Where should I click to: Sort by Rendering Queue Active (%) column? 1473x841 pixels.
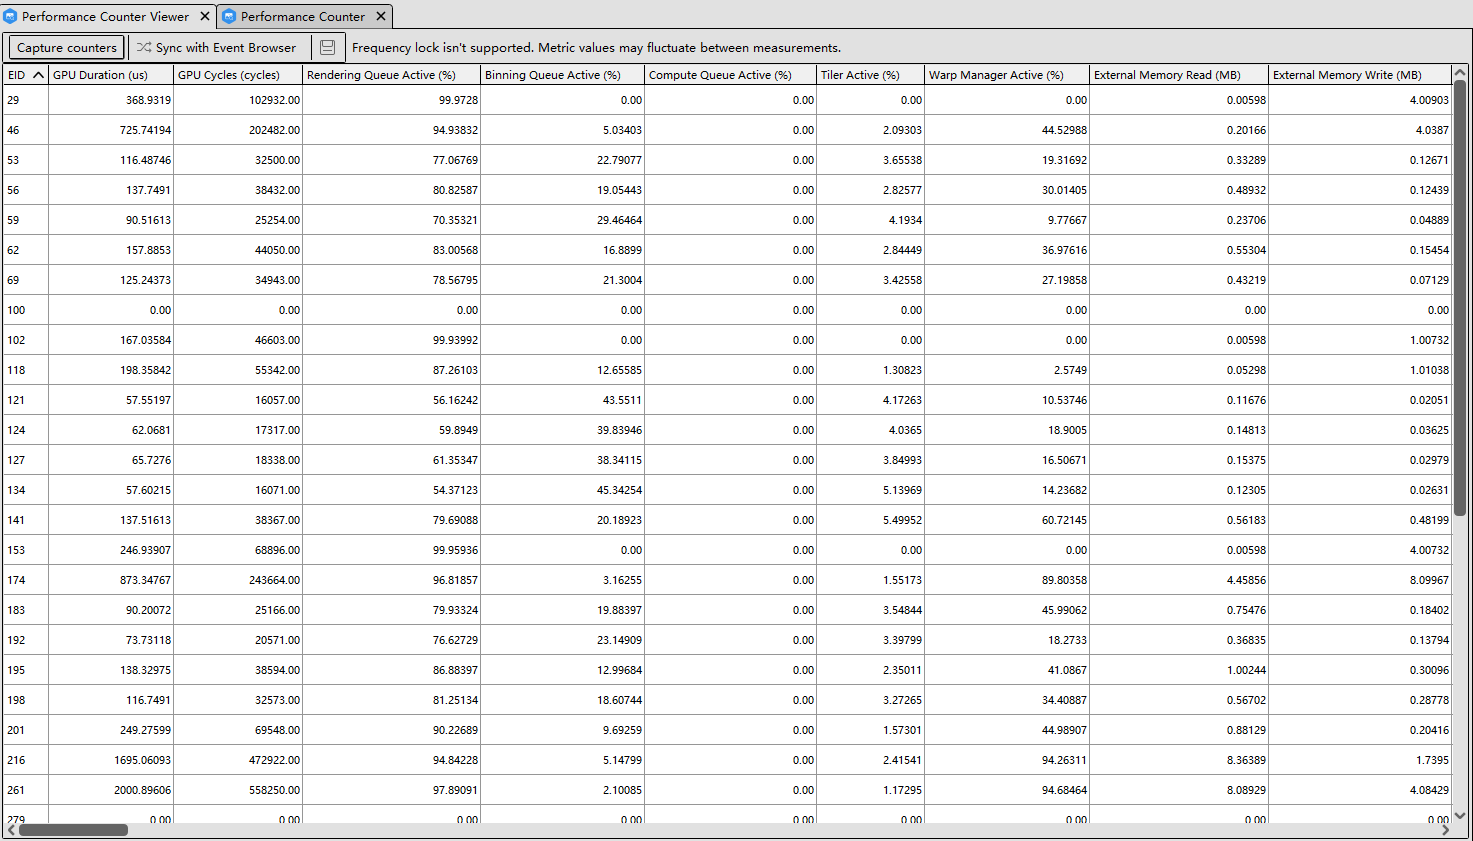point(391,75)
